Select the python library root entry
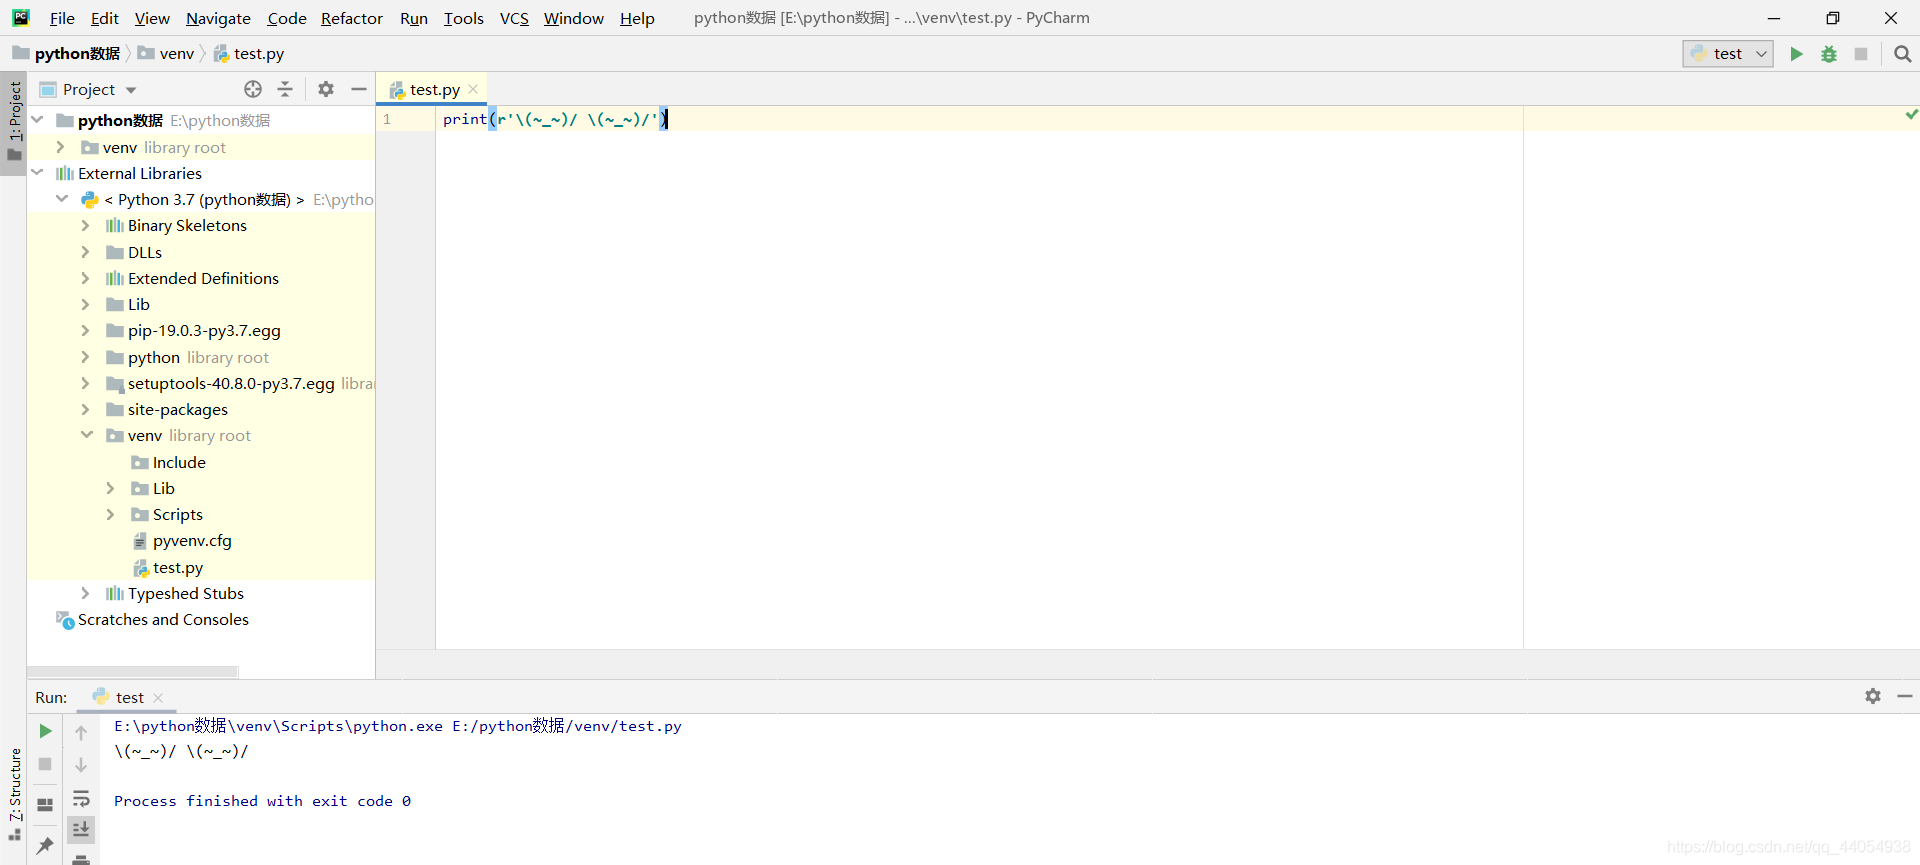Viewport: 1920px width, 865px height. point(188,357)
